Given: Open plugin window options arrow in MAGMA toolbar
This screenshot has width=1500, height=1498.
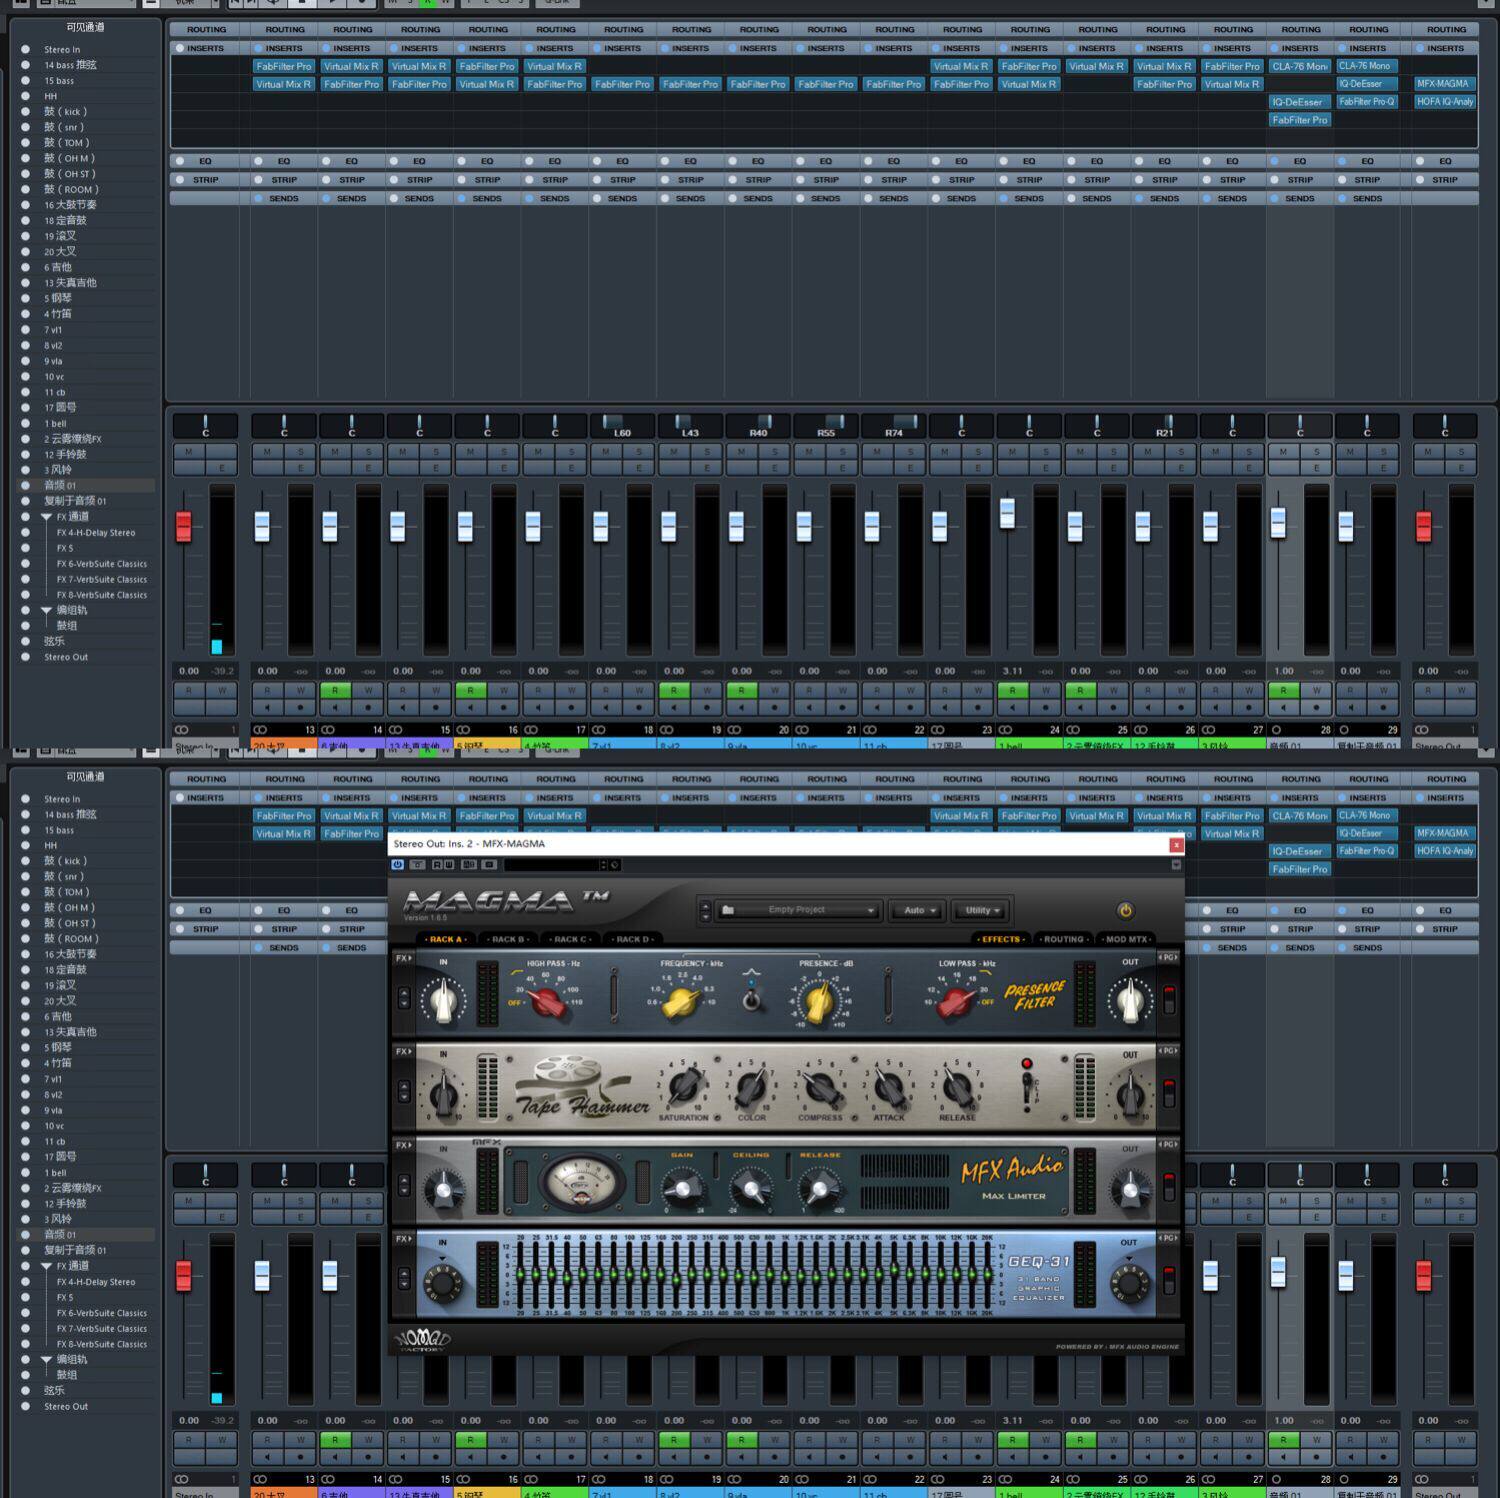Looking at the screenshot, I should [x=1176, y=864].
